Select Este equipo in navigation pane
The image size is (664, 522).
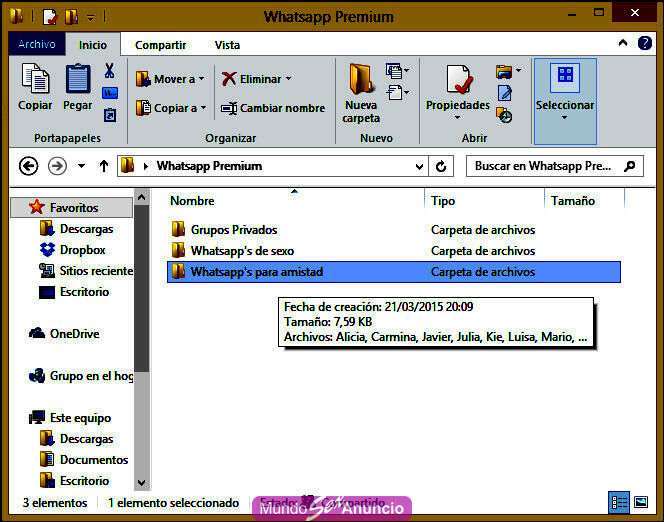(x=70, y=417)
